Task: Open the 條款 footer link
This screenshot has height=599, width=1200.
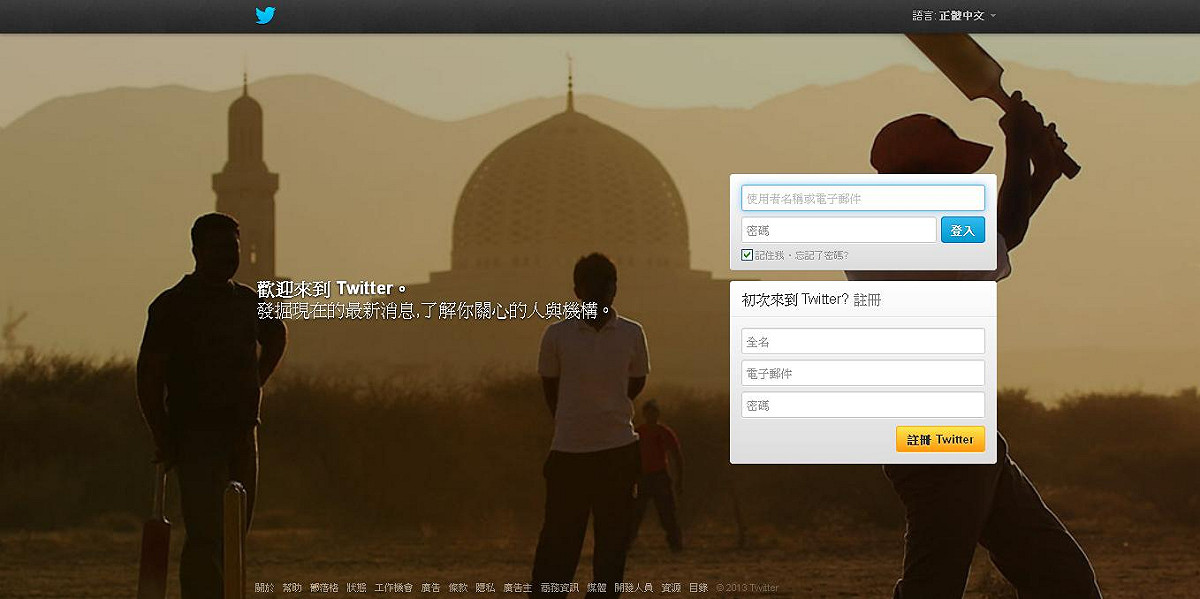Action: point(458,587)
